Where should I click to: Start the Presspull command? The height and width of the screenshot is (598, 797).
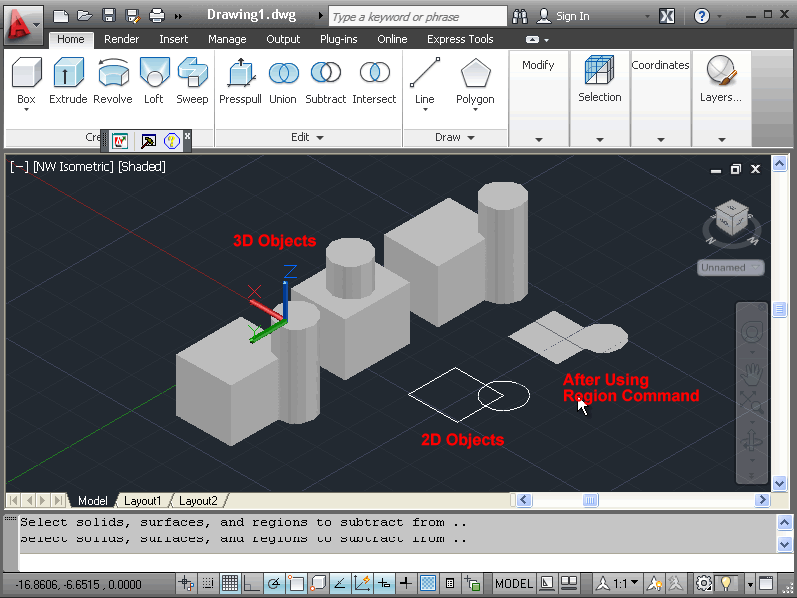point(240,81)
